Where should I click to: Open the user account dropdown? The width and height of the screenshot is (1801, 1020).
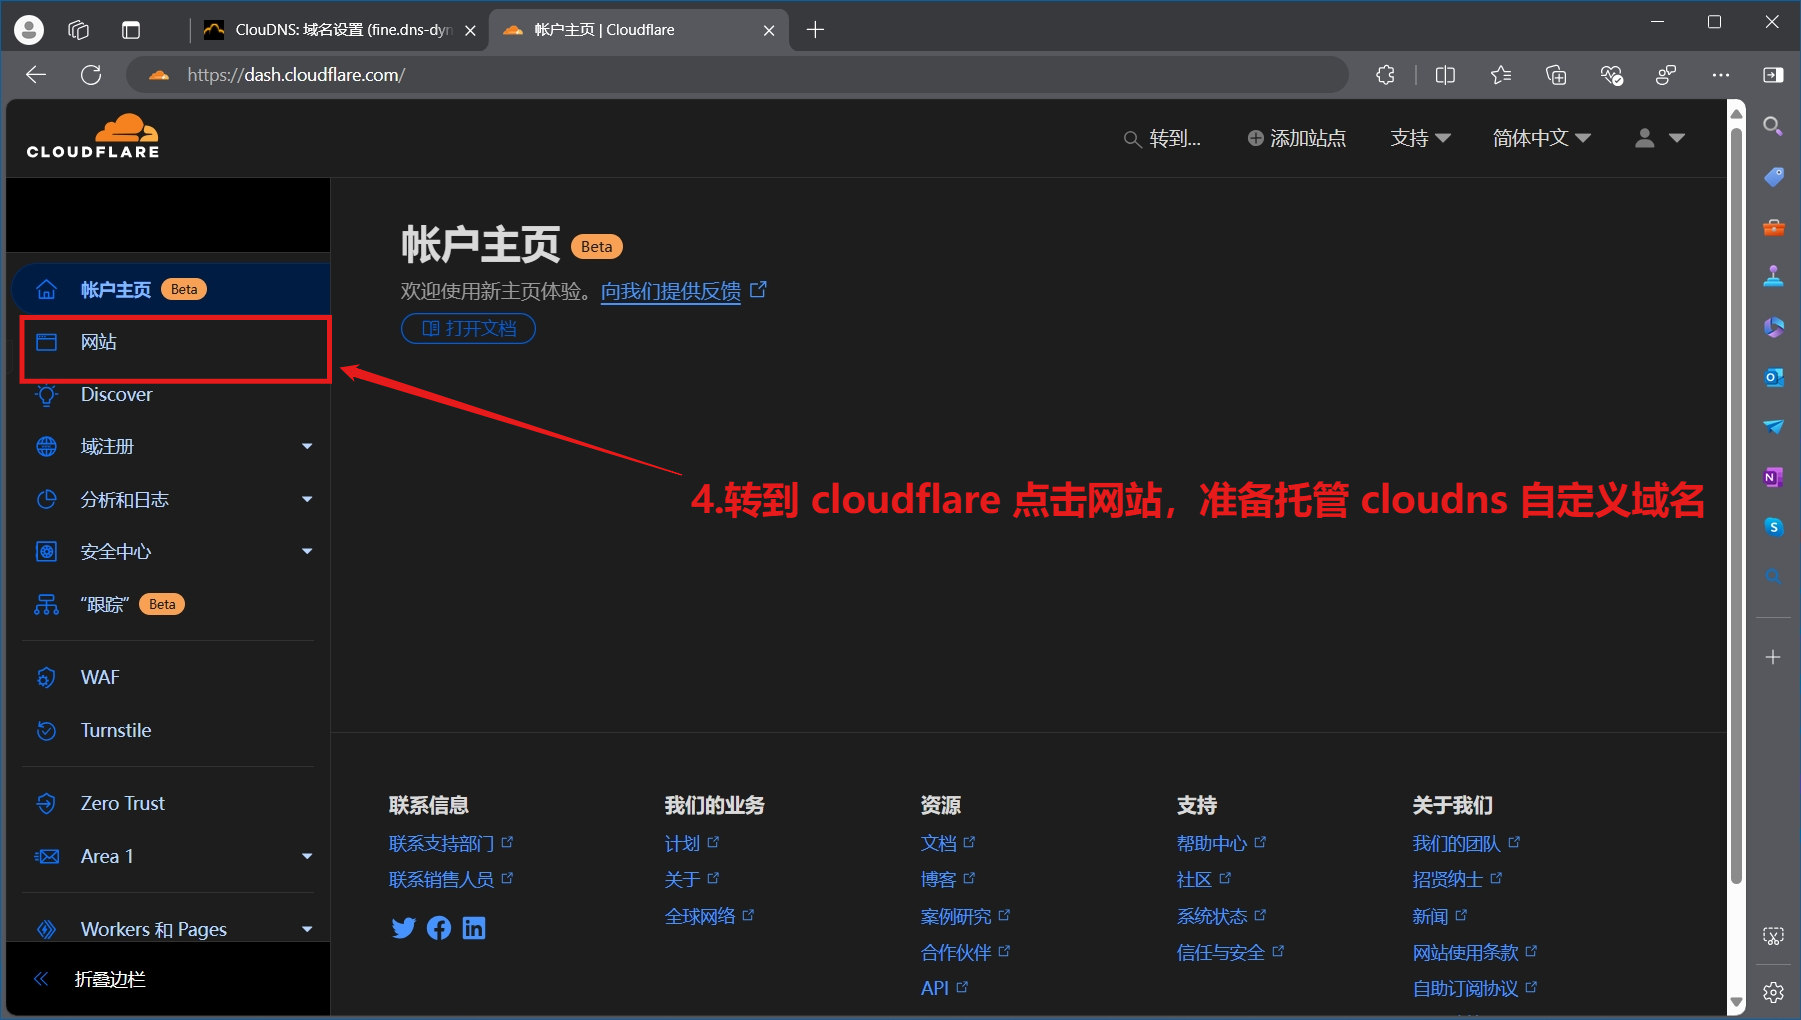pyautogui.click(x=1659, y=138)
